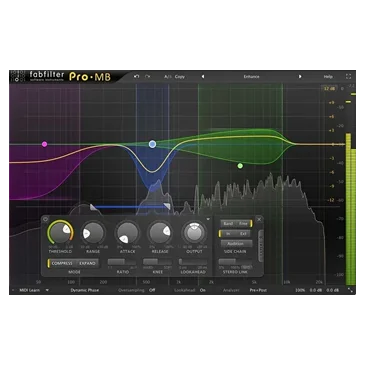Set side chain to Free
The image size is (365, 365).
[x=243, y=224]
